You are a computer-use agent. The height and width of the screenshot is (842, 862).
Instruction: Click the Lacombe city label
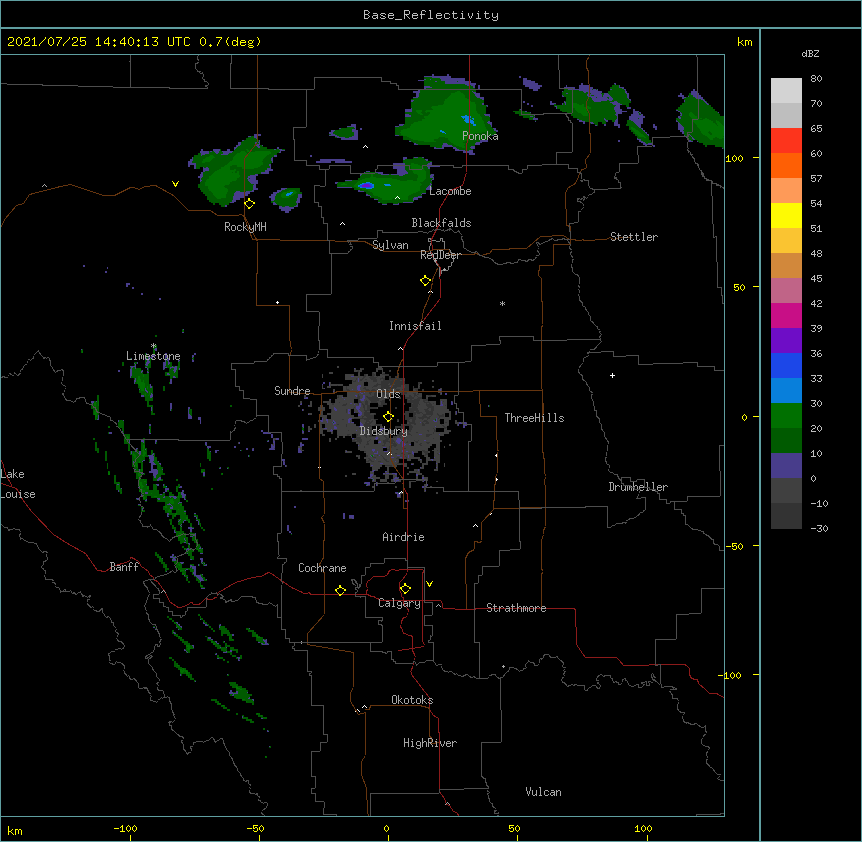[x=450, y=191]
